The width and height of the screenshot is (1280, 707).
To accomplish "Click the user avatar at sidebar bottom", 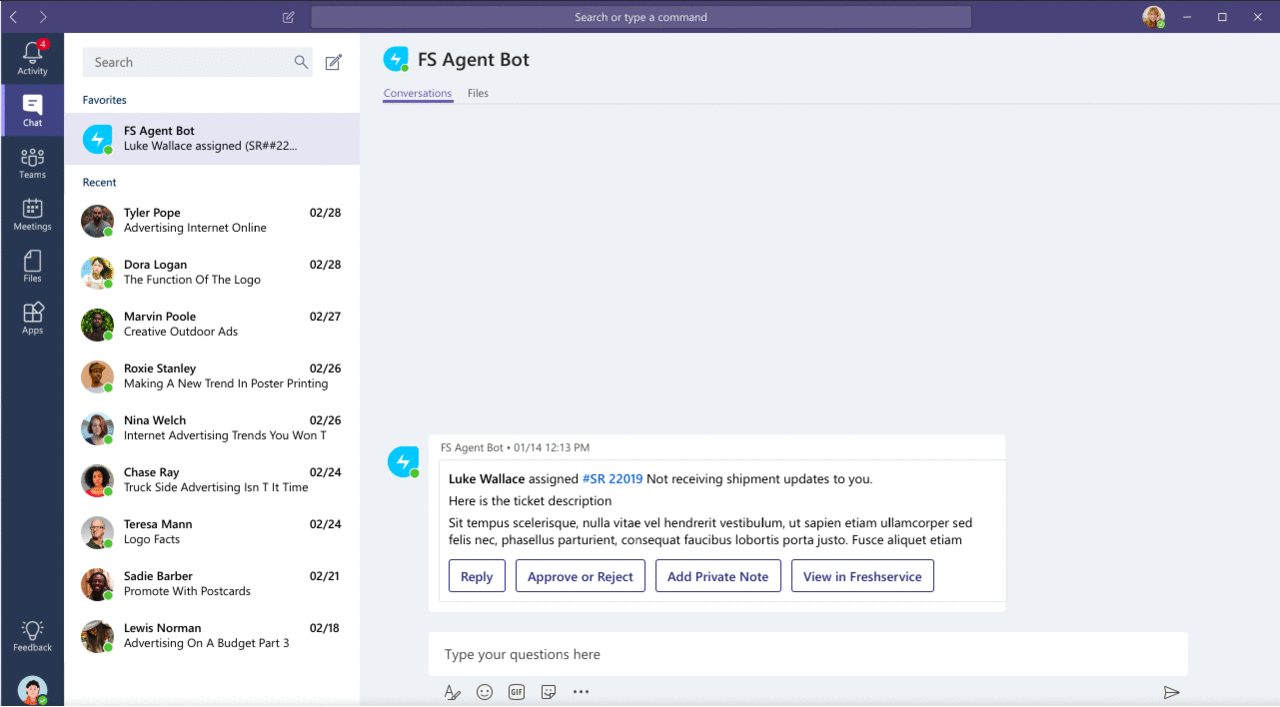I will [32, 690].
